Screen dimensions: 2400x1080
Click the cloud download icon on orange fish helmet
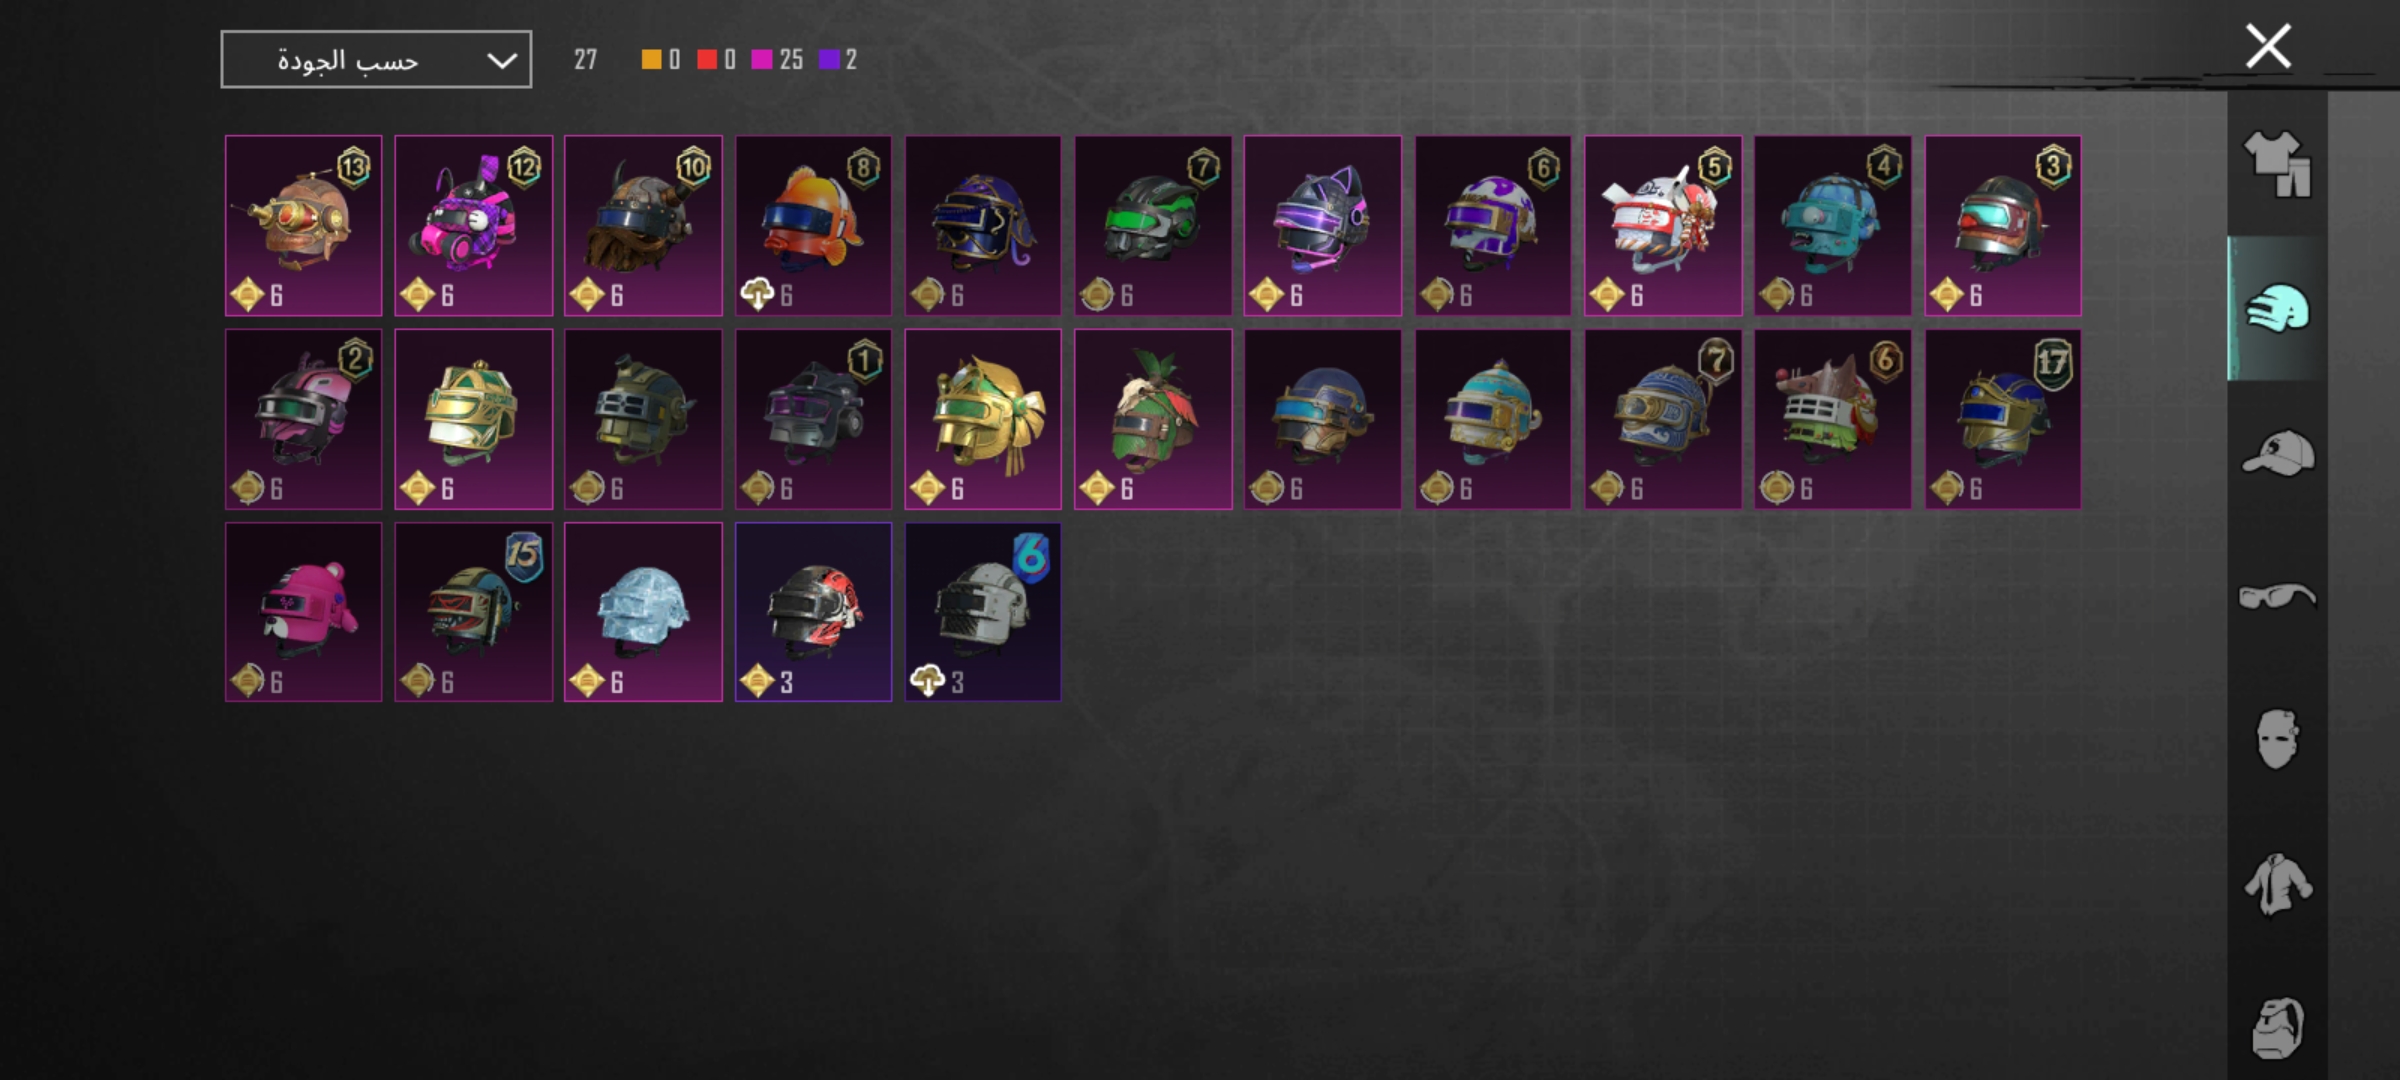pyautogui.click(x=757, y=295)
